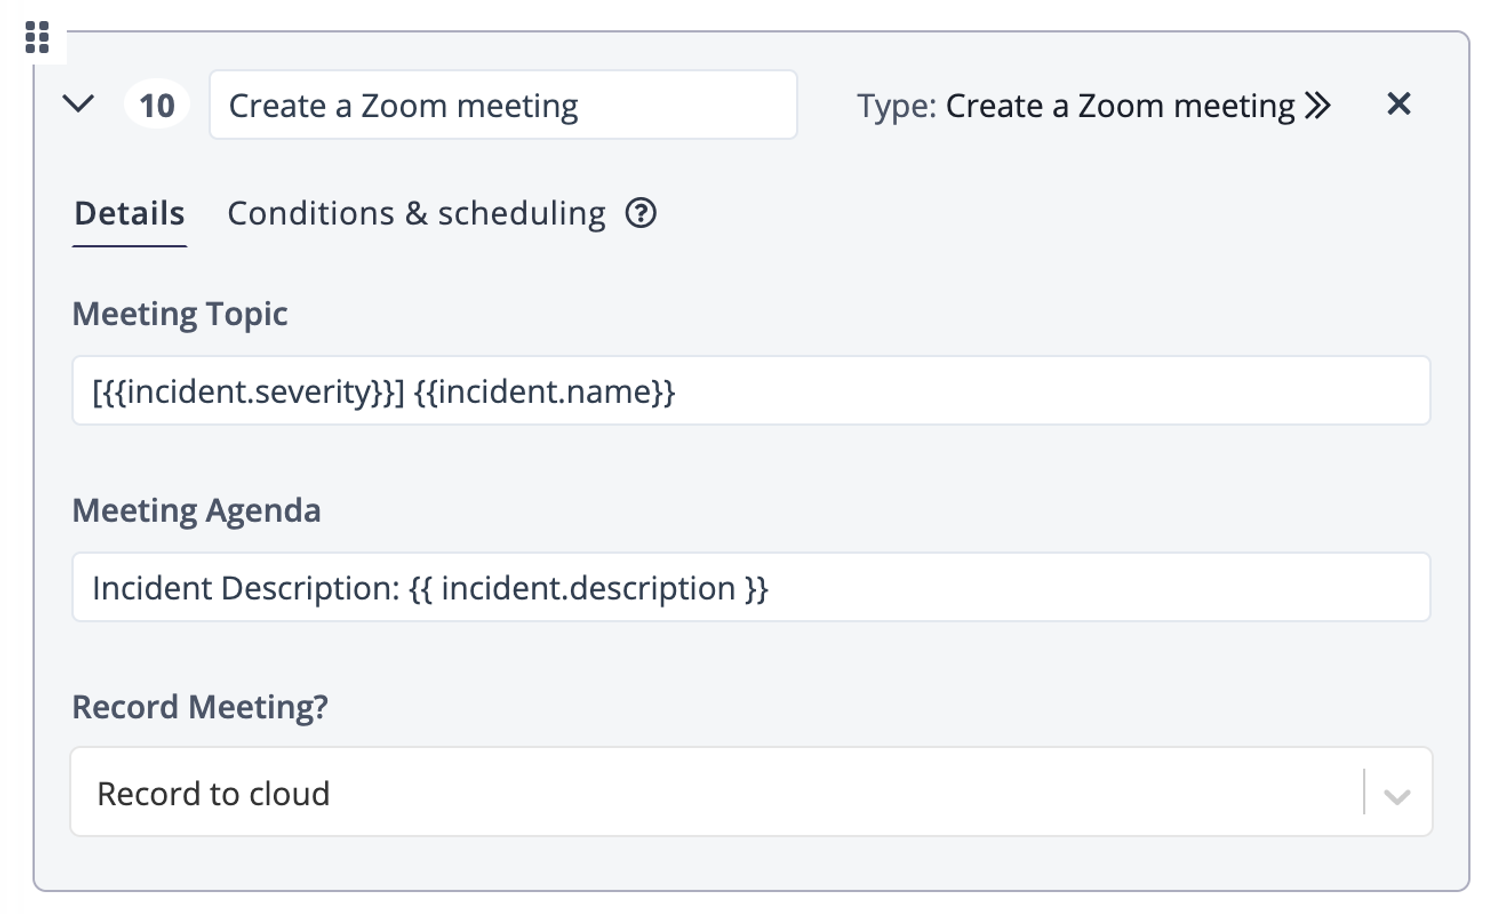Click the Meeting Agenda label

click(196, 511)
